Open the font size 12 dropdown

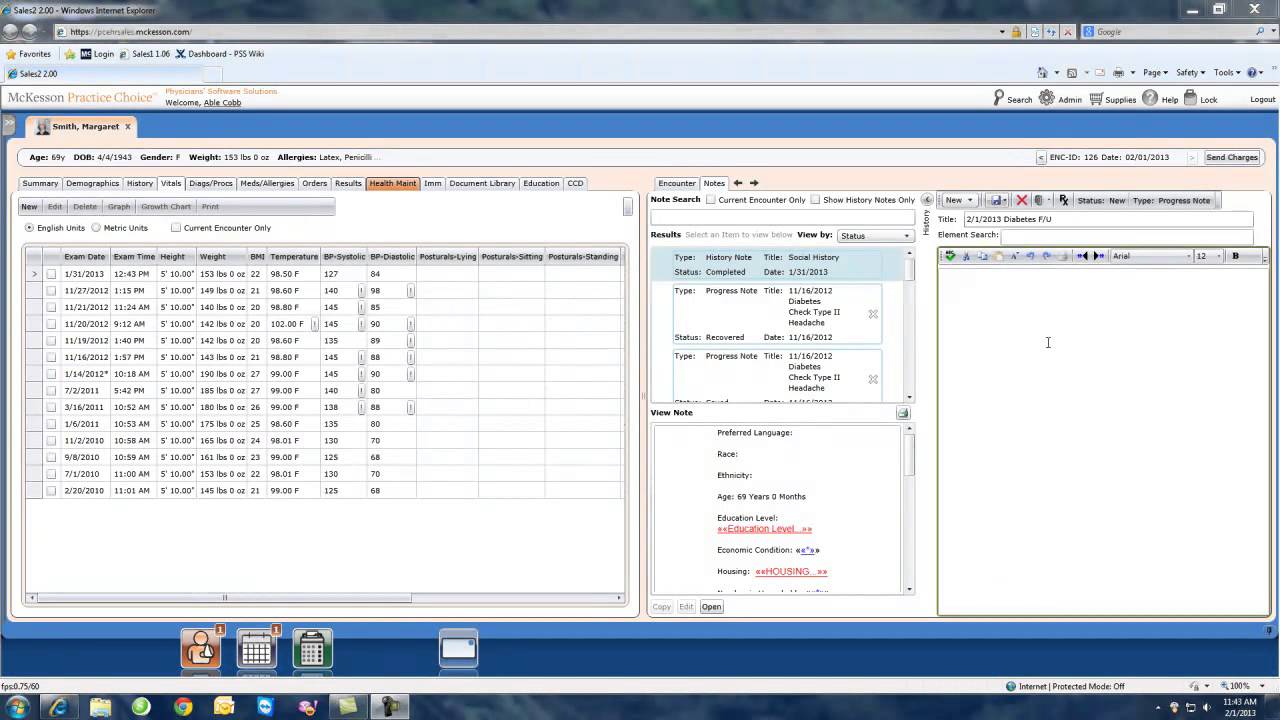pos(1209,256)
